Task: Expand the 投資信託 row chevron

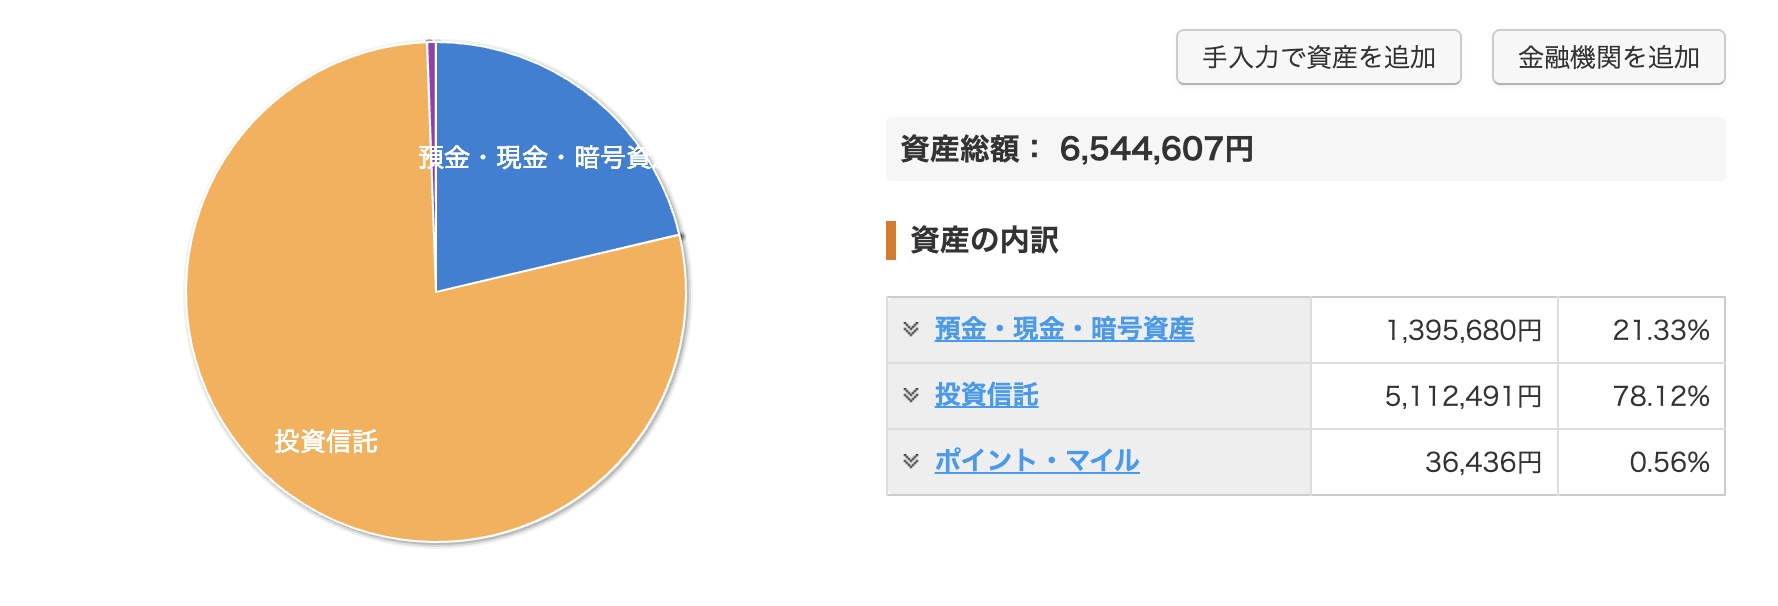Action: [910, 395]
